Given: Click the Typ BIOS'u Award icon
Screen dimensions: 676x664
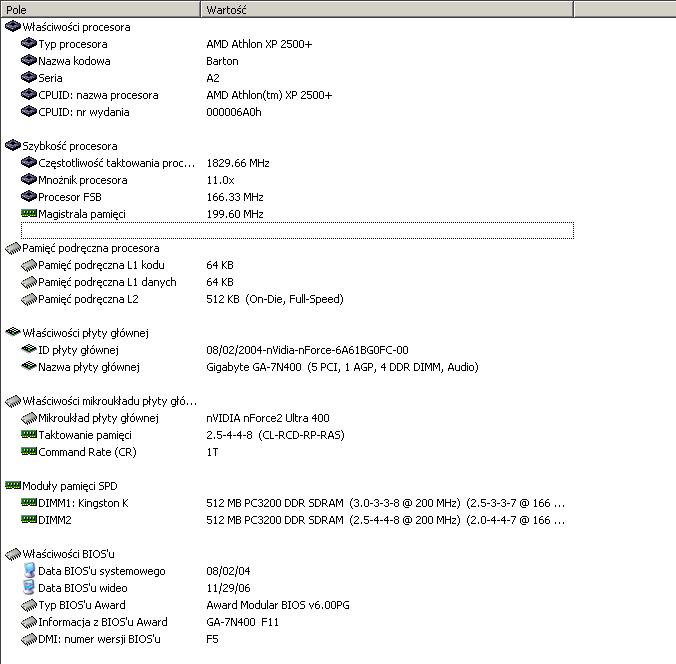Looking at the screenshot, I should pos(28,604).
